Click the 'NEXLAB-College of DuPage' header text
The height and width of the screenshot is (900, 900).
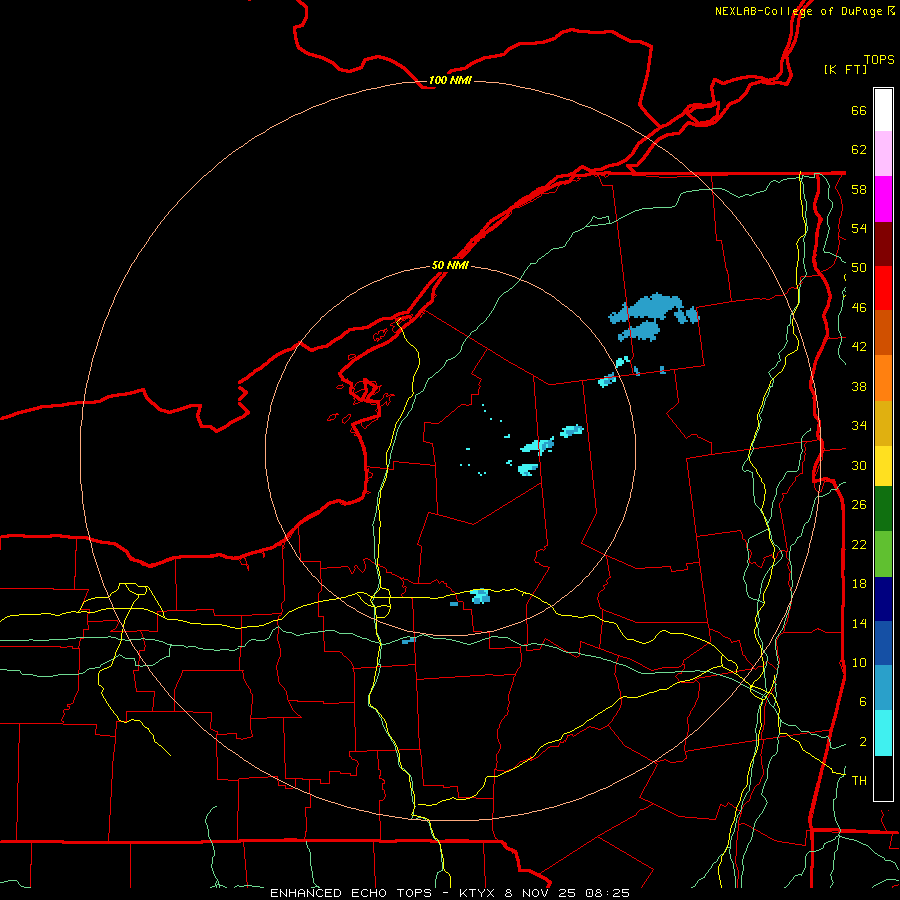click(x=798, y=11)
